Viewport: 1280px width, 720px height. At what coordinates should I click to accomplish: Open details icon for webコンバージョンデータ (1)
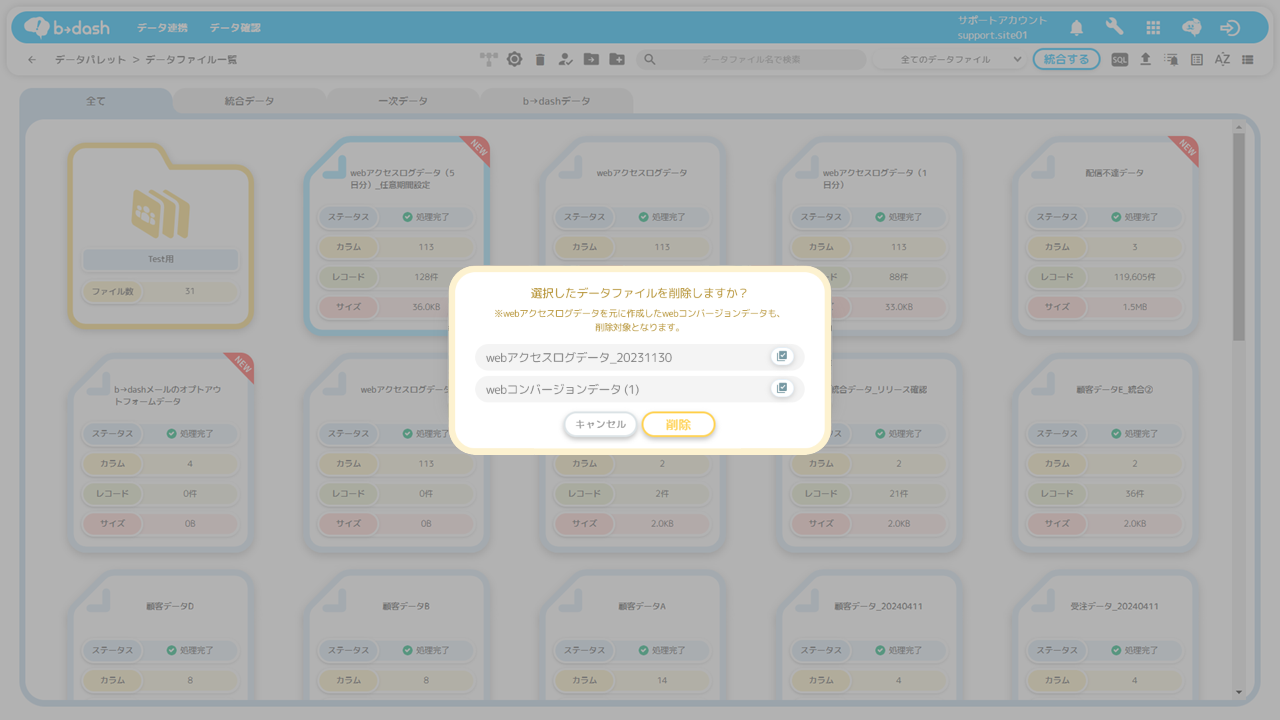point(782,388)
